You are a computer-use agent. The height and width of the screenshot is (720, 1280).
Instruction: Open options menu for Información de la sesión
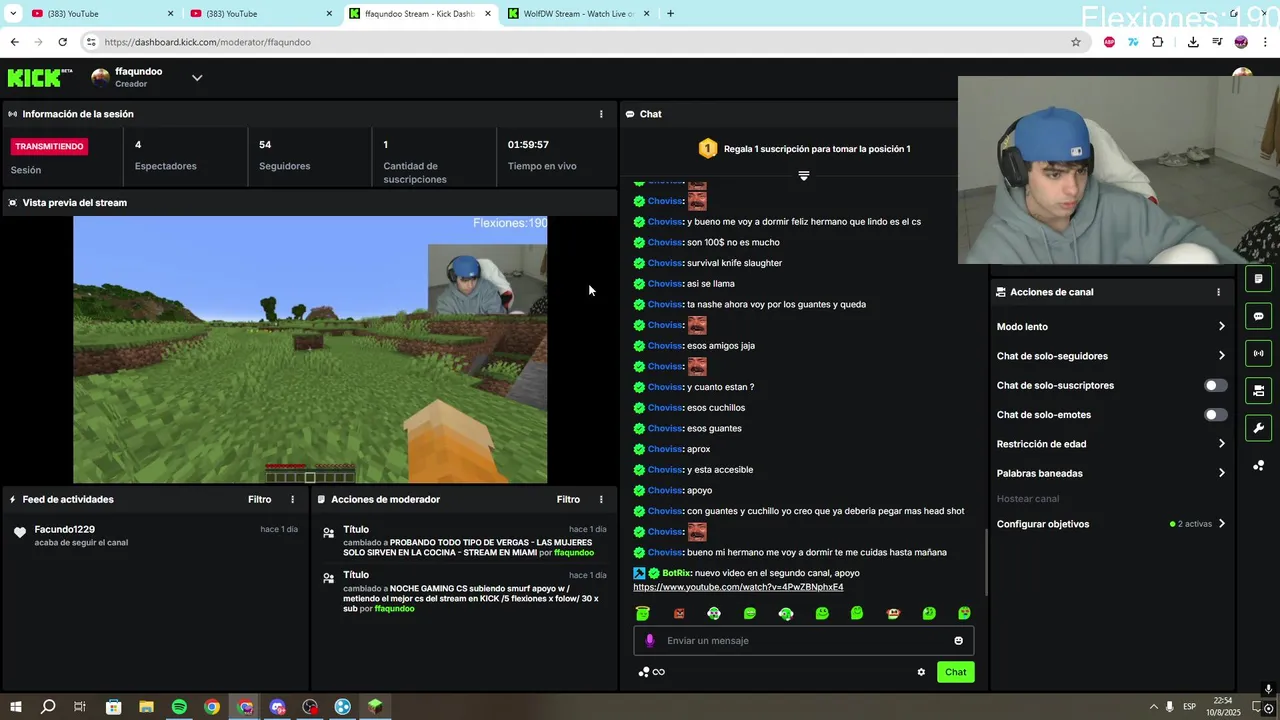pos(601,114)
